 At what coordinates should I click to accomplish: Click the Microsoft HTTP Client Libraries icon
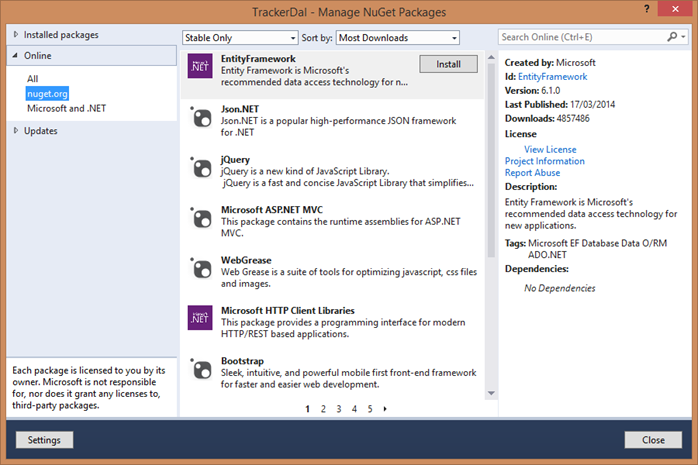[200, 318]
